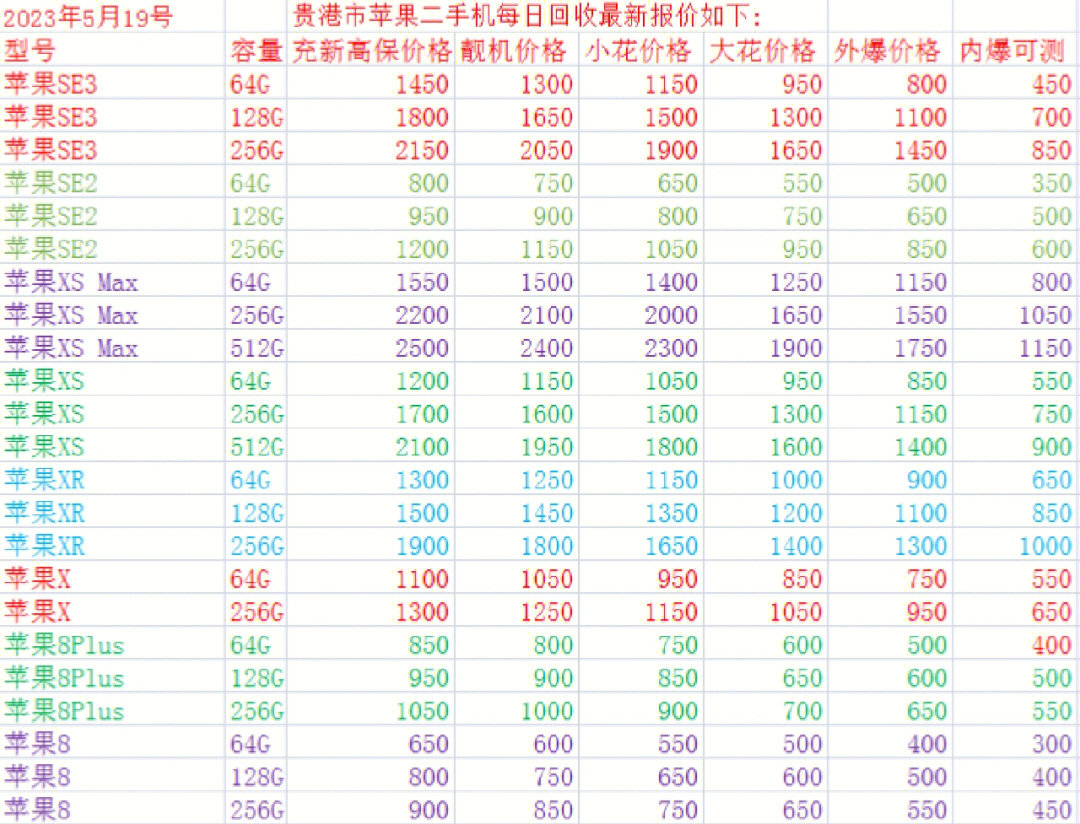Select 充新高保价格 value 900 in 苹果8 256G row

(x=428, y=810)
